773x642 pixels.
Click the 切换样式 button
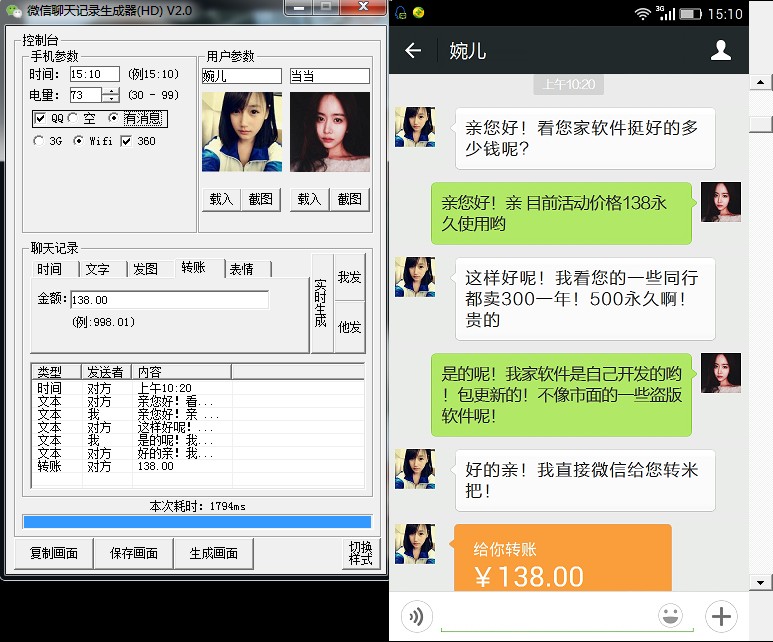click(x=360, y=553)
